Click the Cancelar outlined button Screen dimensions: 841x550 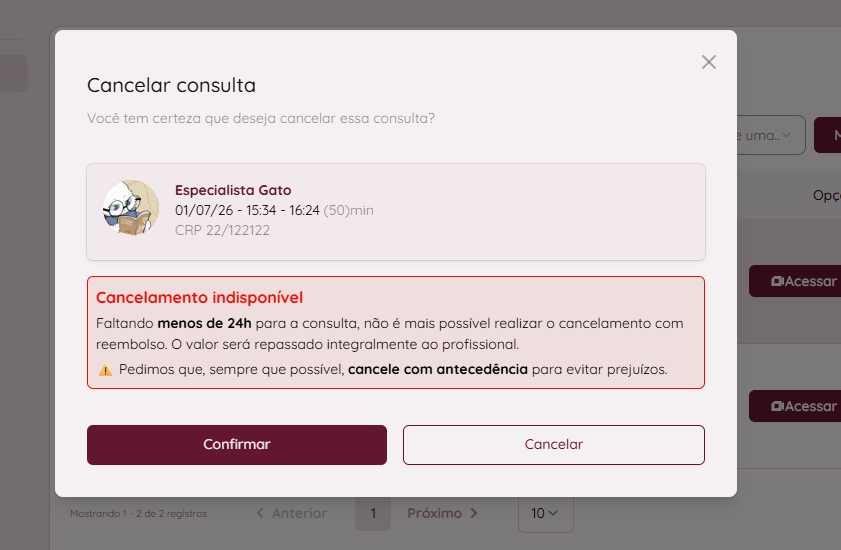tap(554, 445)
